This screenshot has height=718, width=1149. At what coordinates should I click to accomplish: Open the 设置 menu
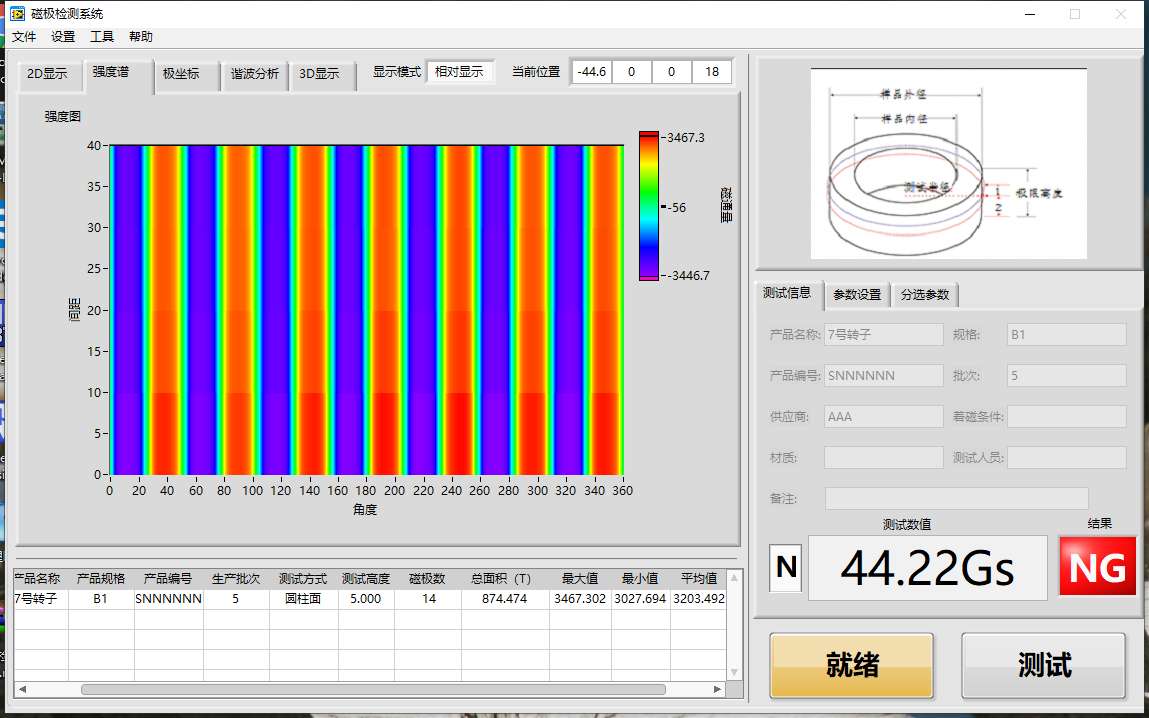pos(62,36)
